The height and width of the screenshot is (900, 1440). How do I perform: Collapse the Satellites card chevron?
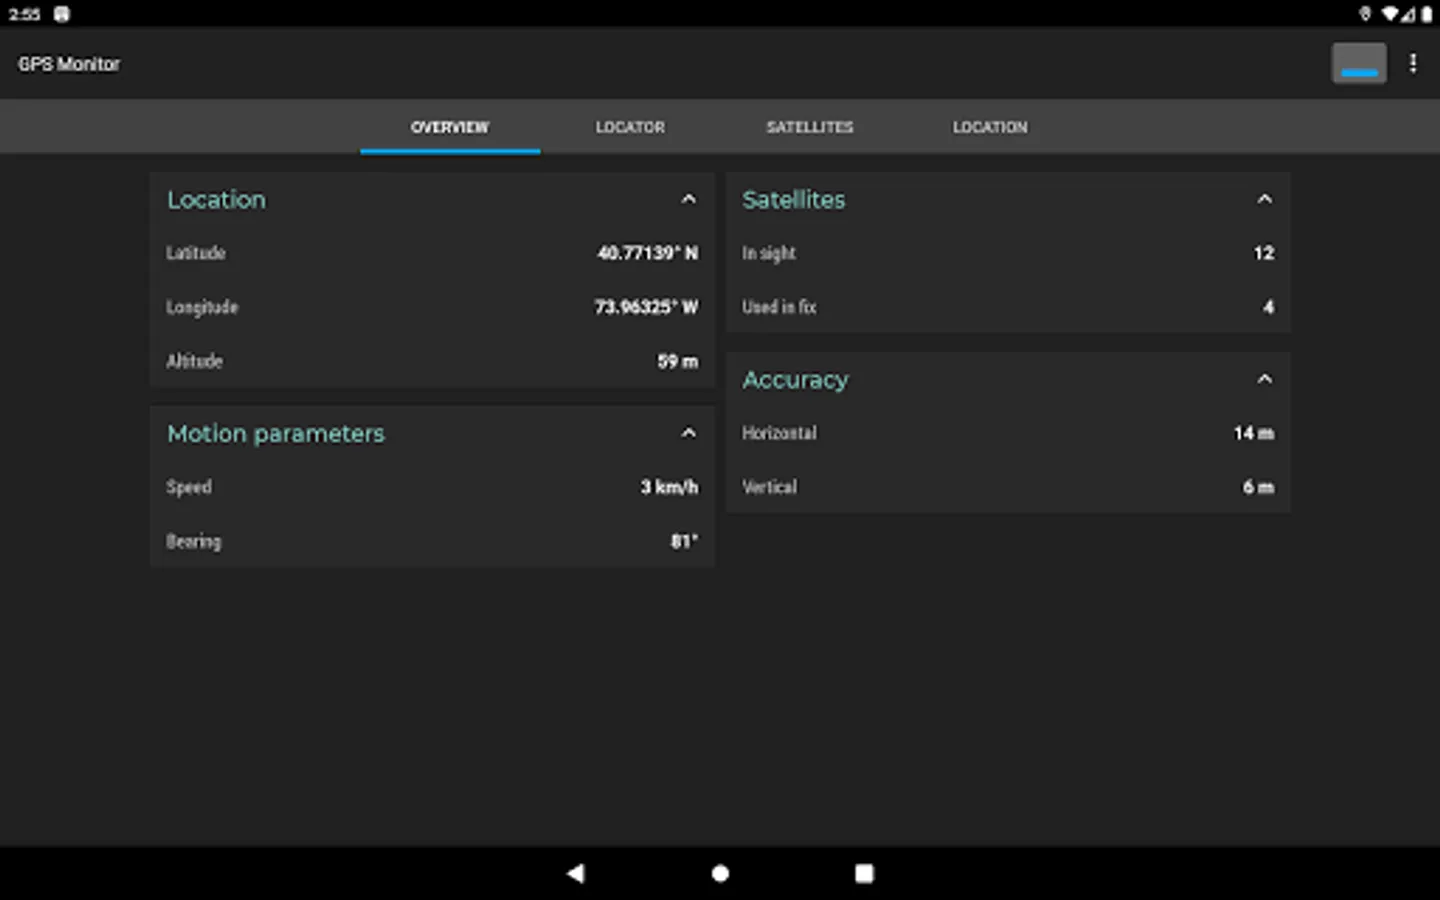click(1264, 199)
